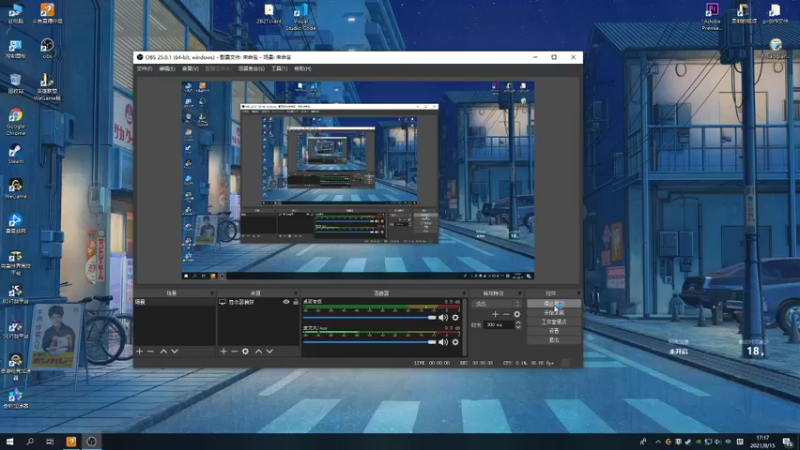Move source down with Sources down arrow
800x450 pixels.
(269, 352)
